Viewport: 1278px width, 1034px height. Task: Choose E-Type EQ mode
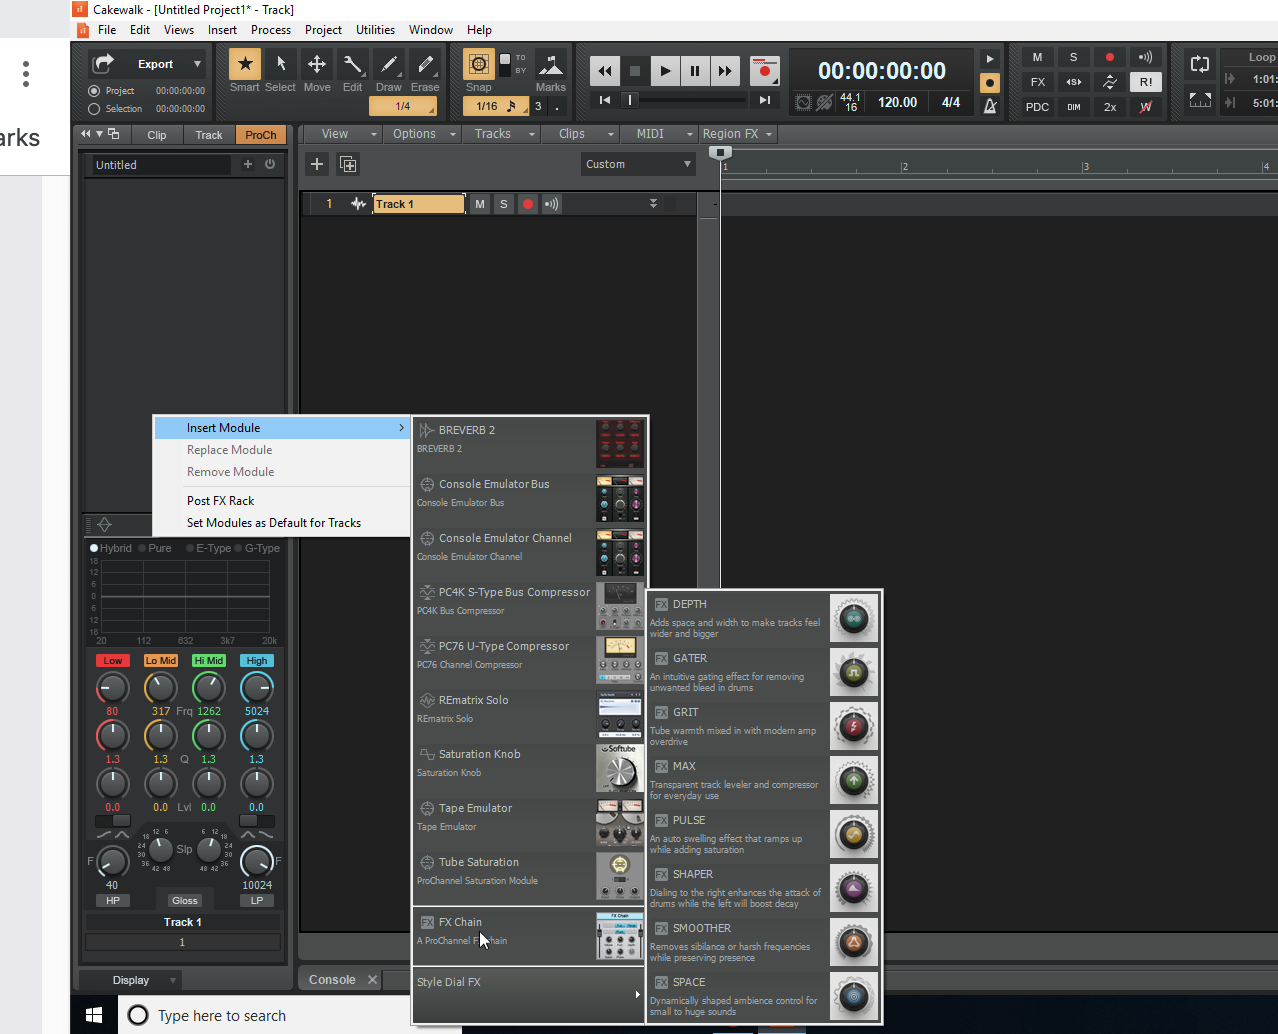click(190, 548)
